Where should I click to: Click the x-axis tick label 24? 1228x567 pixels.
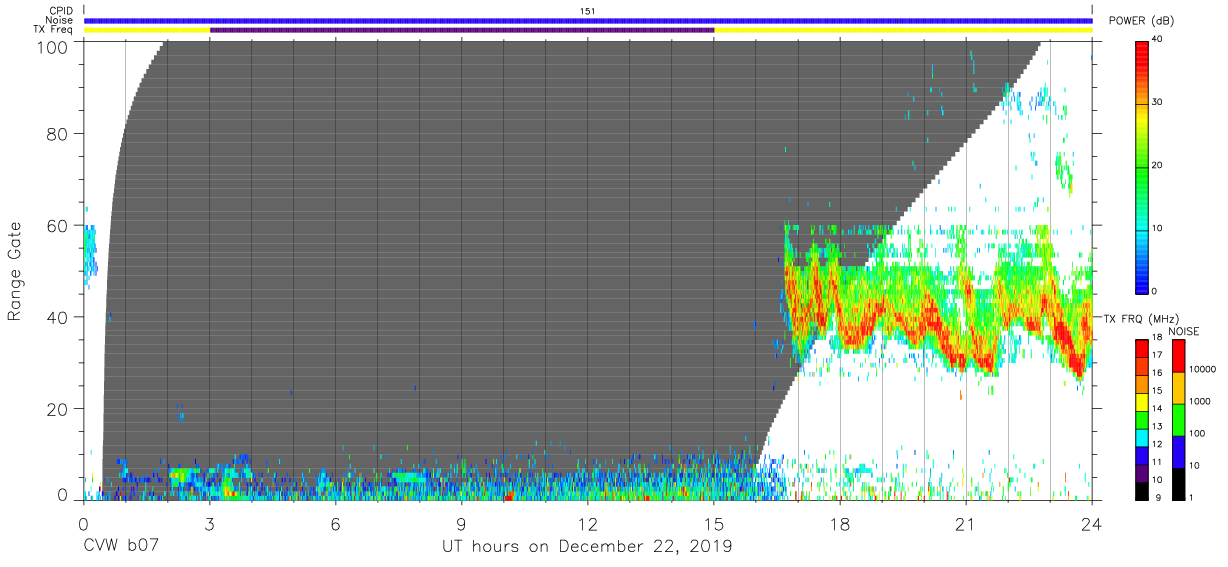click(x=1092, y=523)
